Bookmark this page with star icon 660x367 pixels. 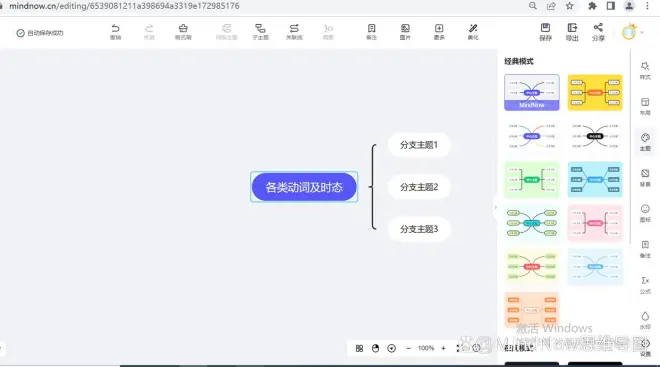570,5
